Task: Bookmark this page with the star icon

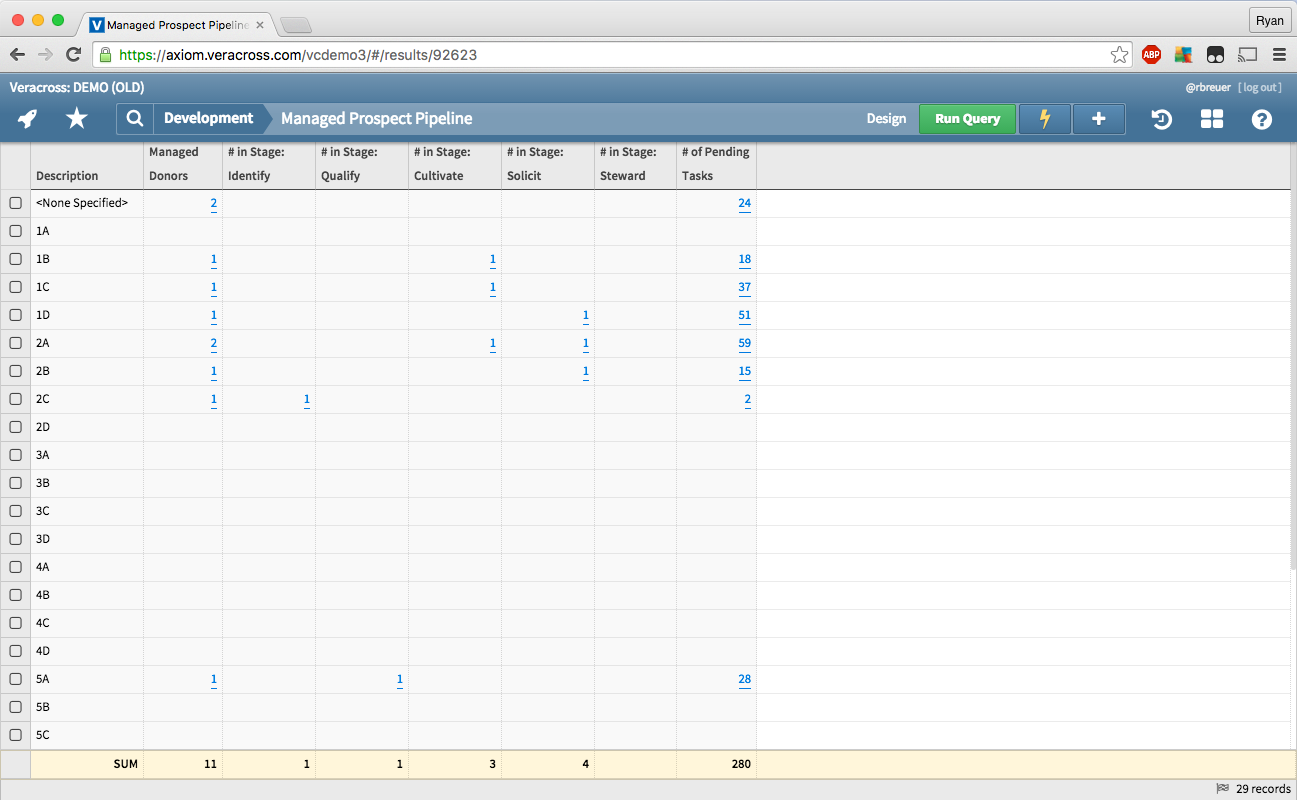Action: (1119, 55)
